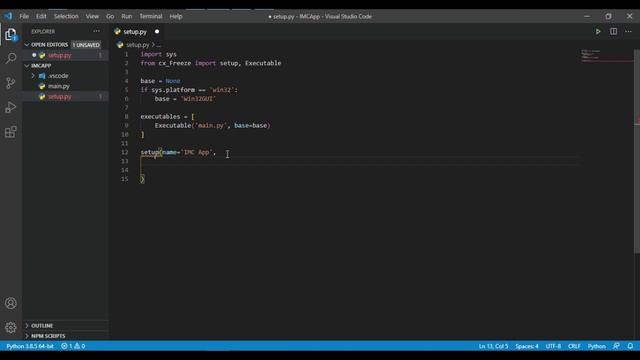Click the .vscode folder icon
640x360 pixels.
(x=42, y=76)
